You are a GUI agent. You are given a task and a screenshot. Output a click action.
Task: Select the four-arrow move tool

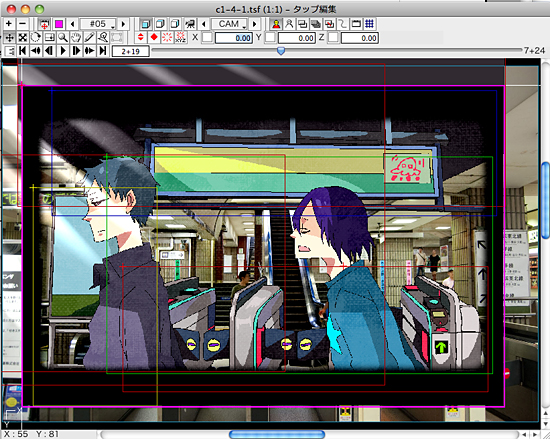(9, 38)
